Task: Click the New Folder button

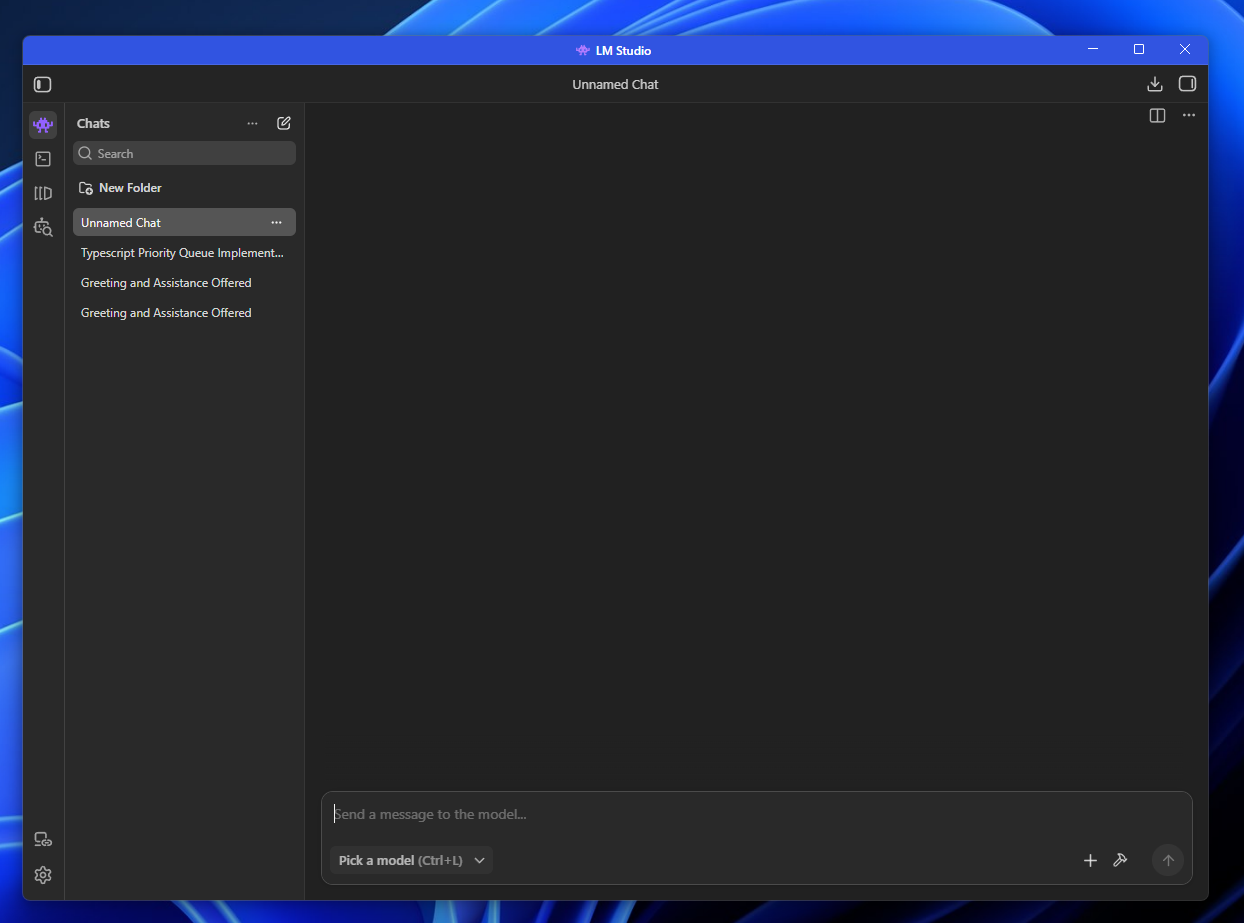Action: point(120,188)
